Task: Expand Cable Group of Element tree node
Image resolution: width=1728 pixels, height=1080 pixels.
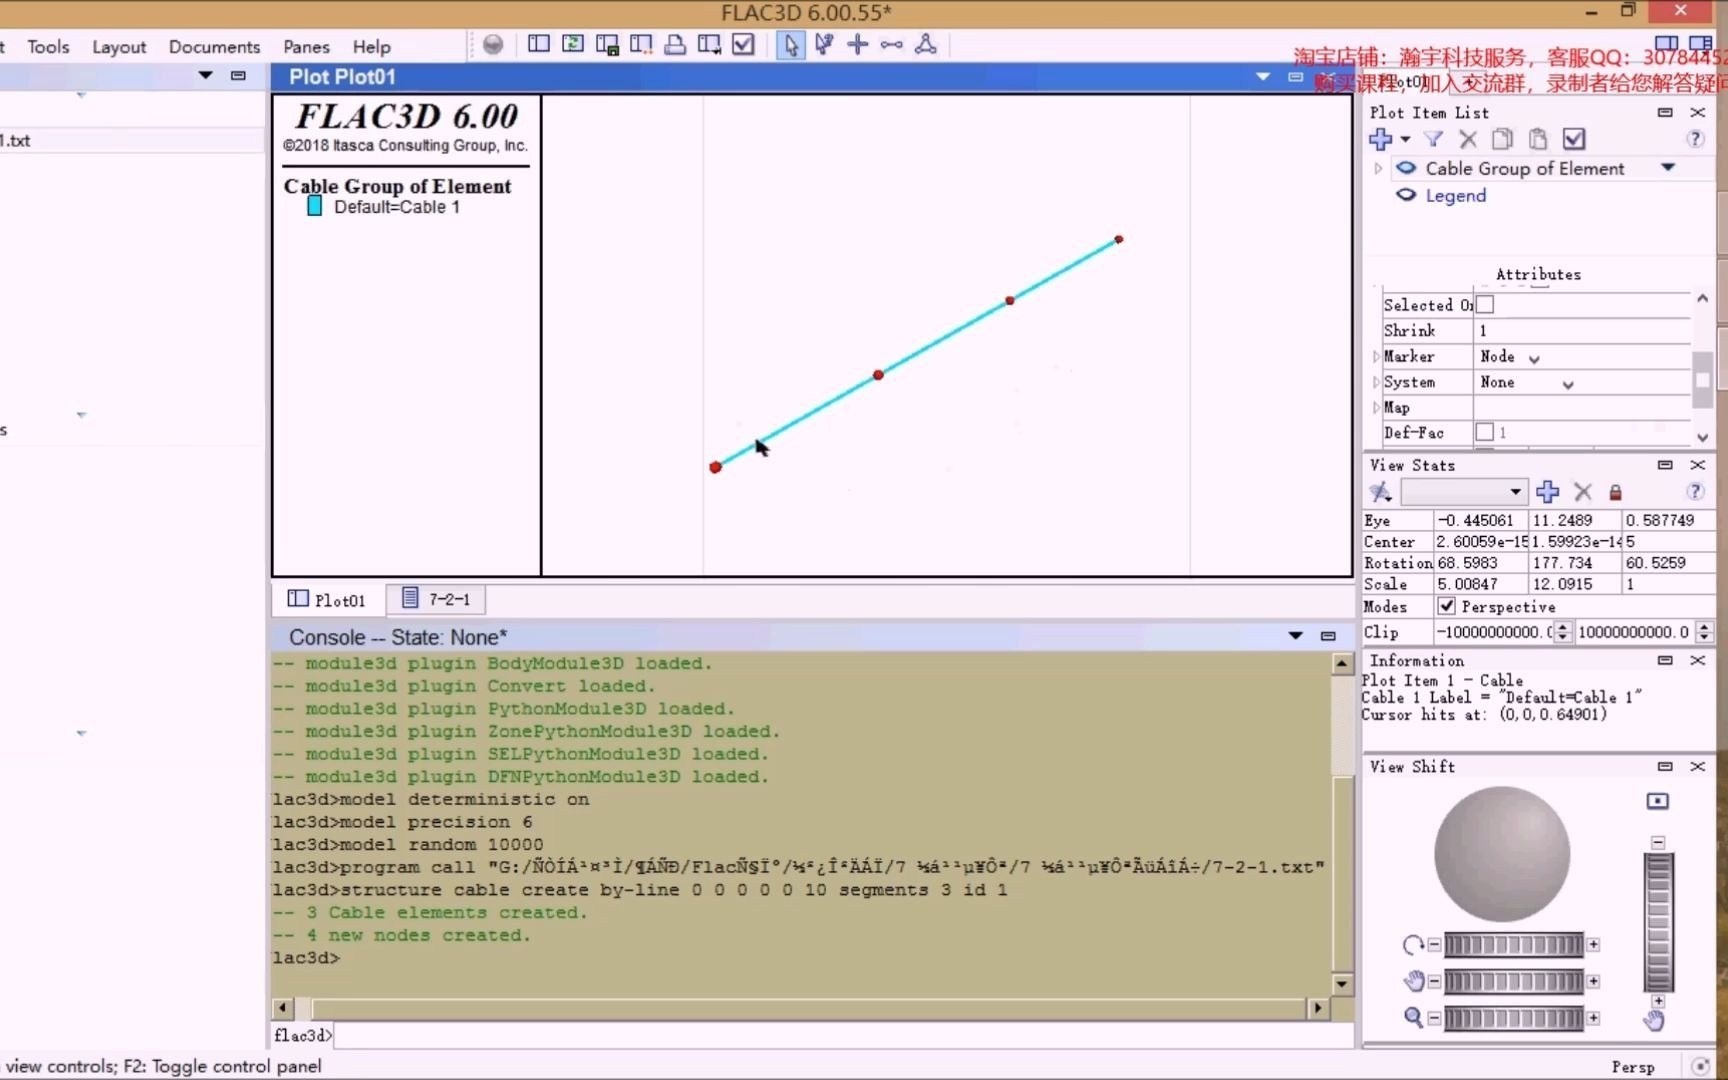Action: (1378, 168)
